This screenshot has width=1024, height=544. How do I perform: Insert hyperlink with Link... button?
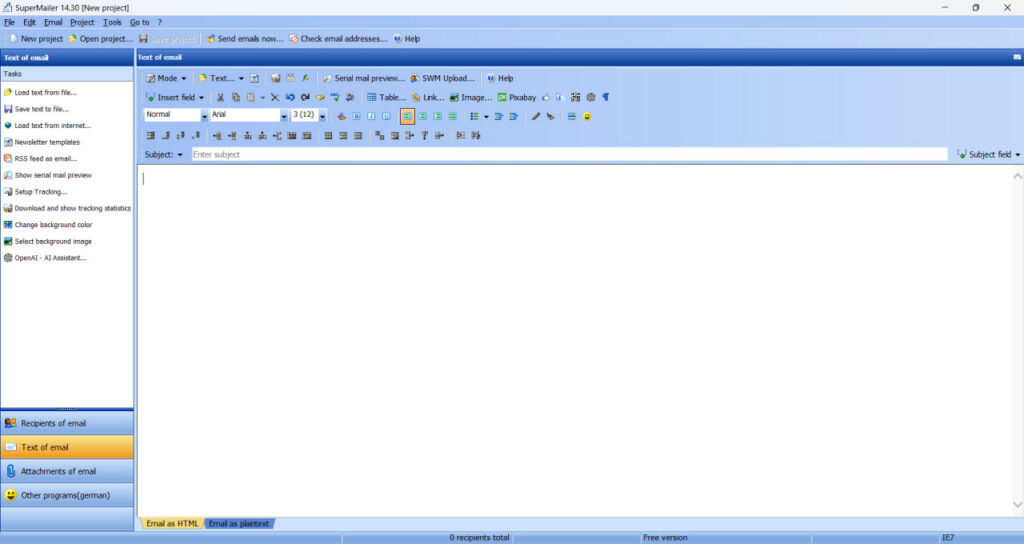[x=428, y=97]
